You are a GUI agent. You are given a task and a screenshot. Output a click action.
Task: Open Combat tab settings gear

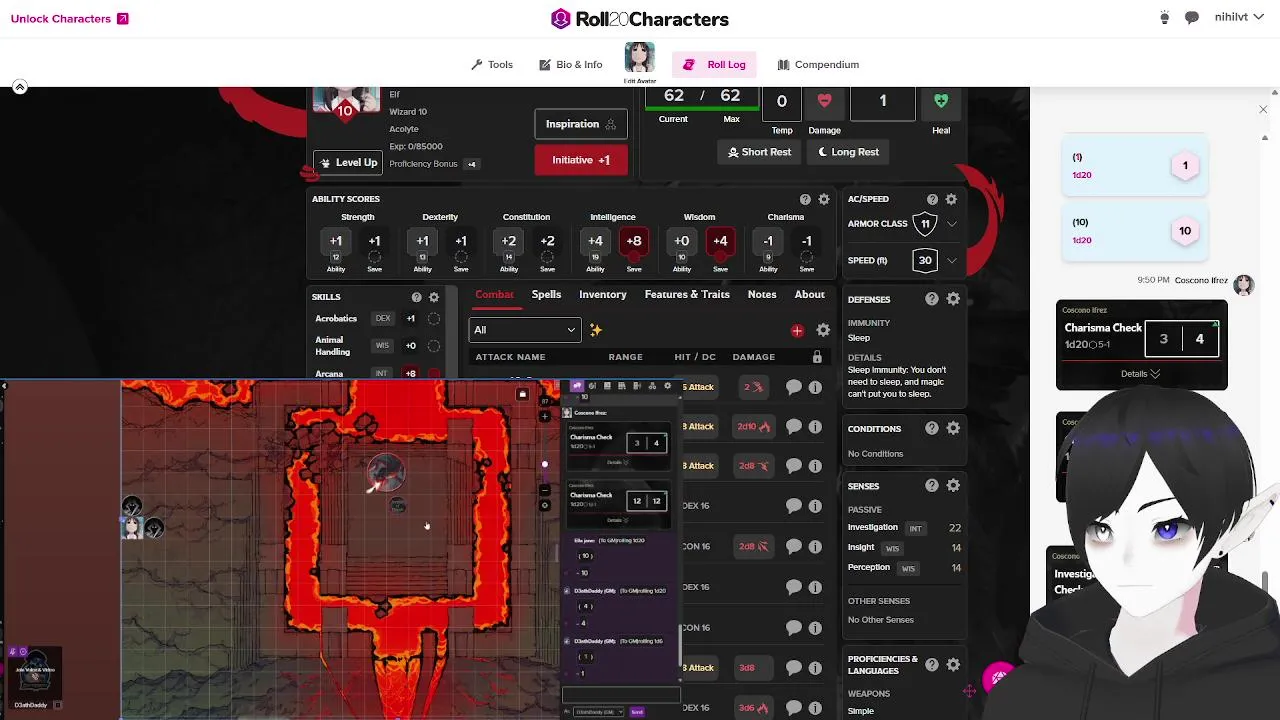(x=823, y=330)
